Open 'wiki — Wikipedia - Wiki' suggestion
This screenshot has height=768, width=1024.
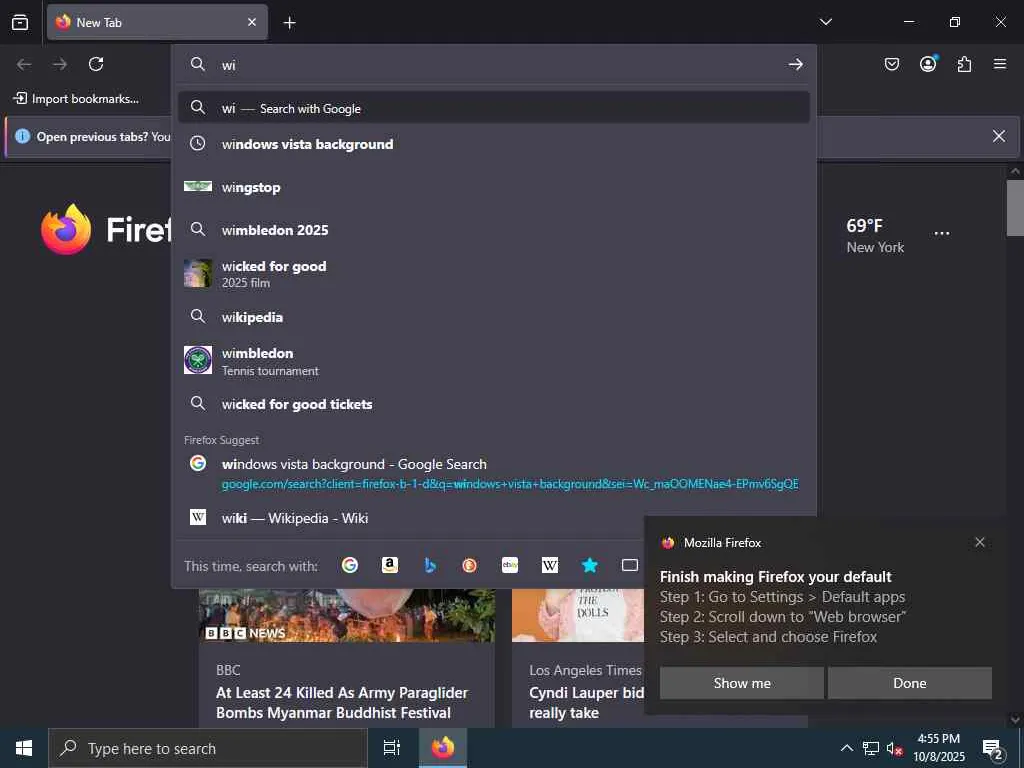pos(494,518)
